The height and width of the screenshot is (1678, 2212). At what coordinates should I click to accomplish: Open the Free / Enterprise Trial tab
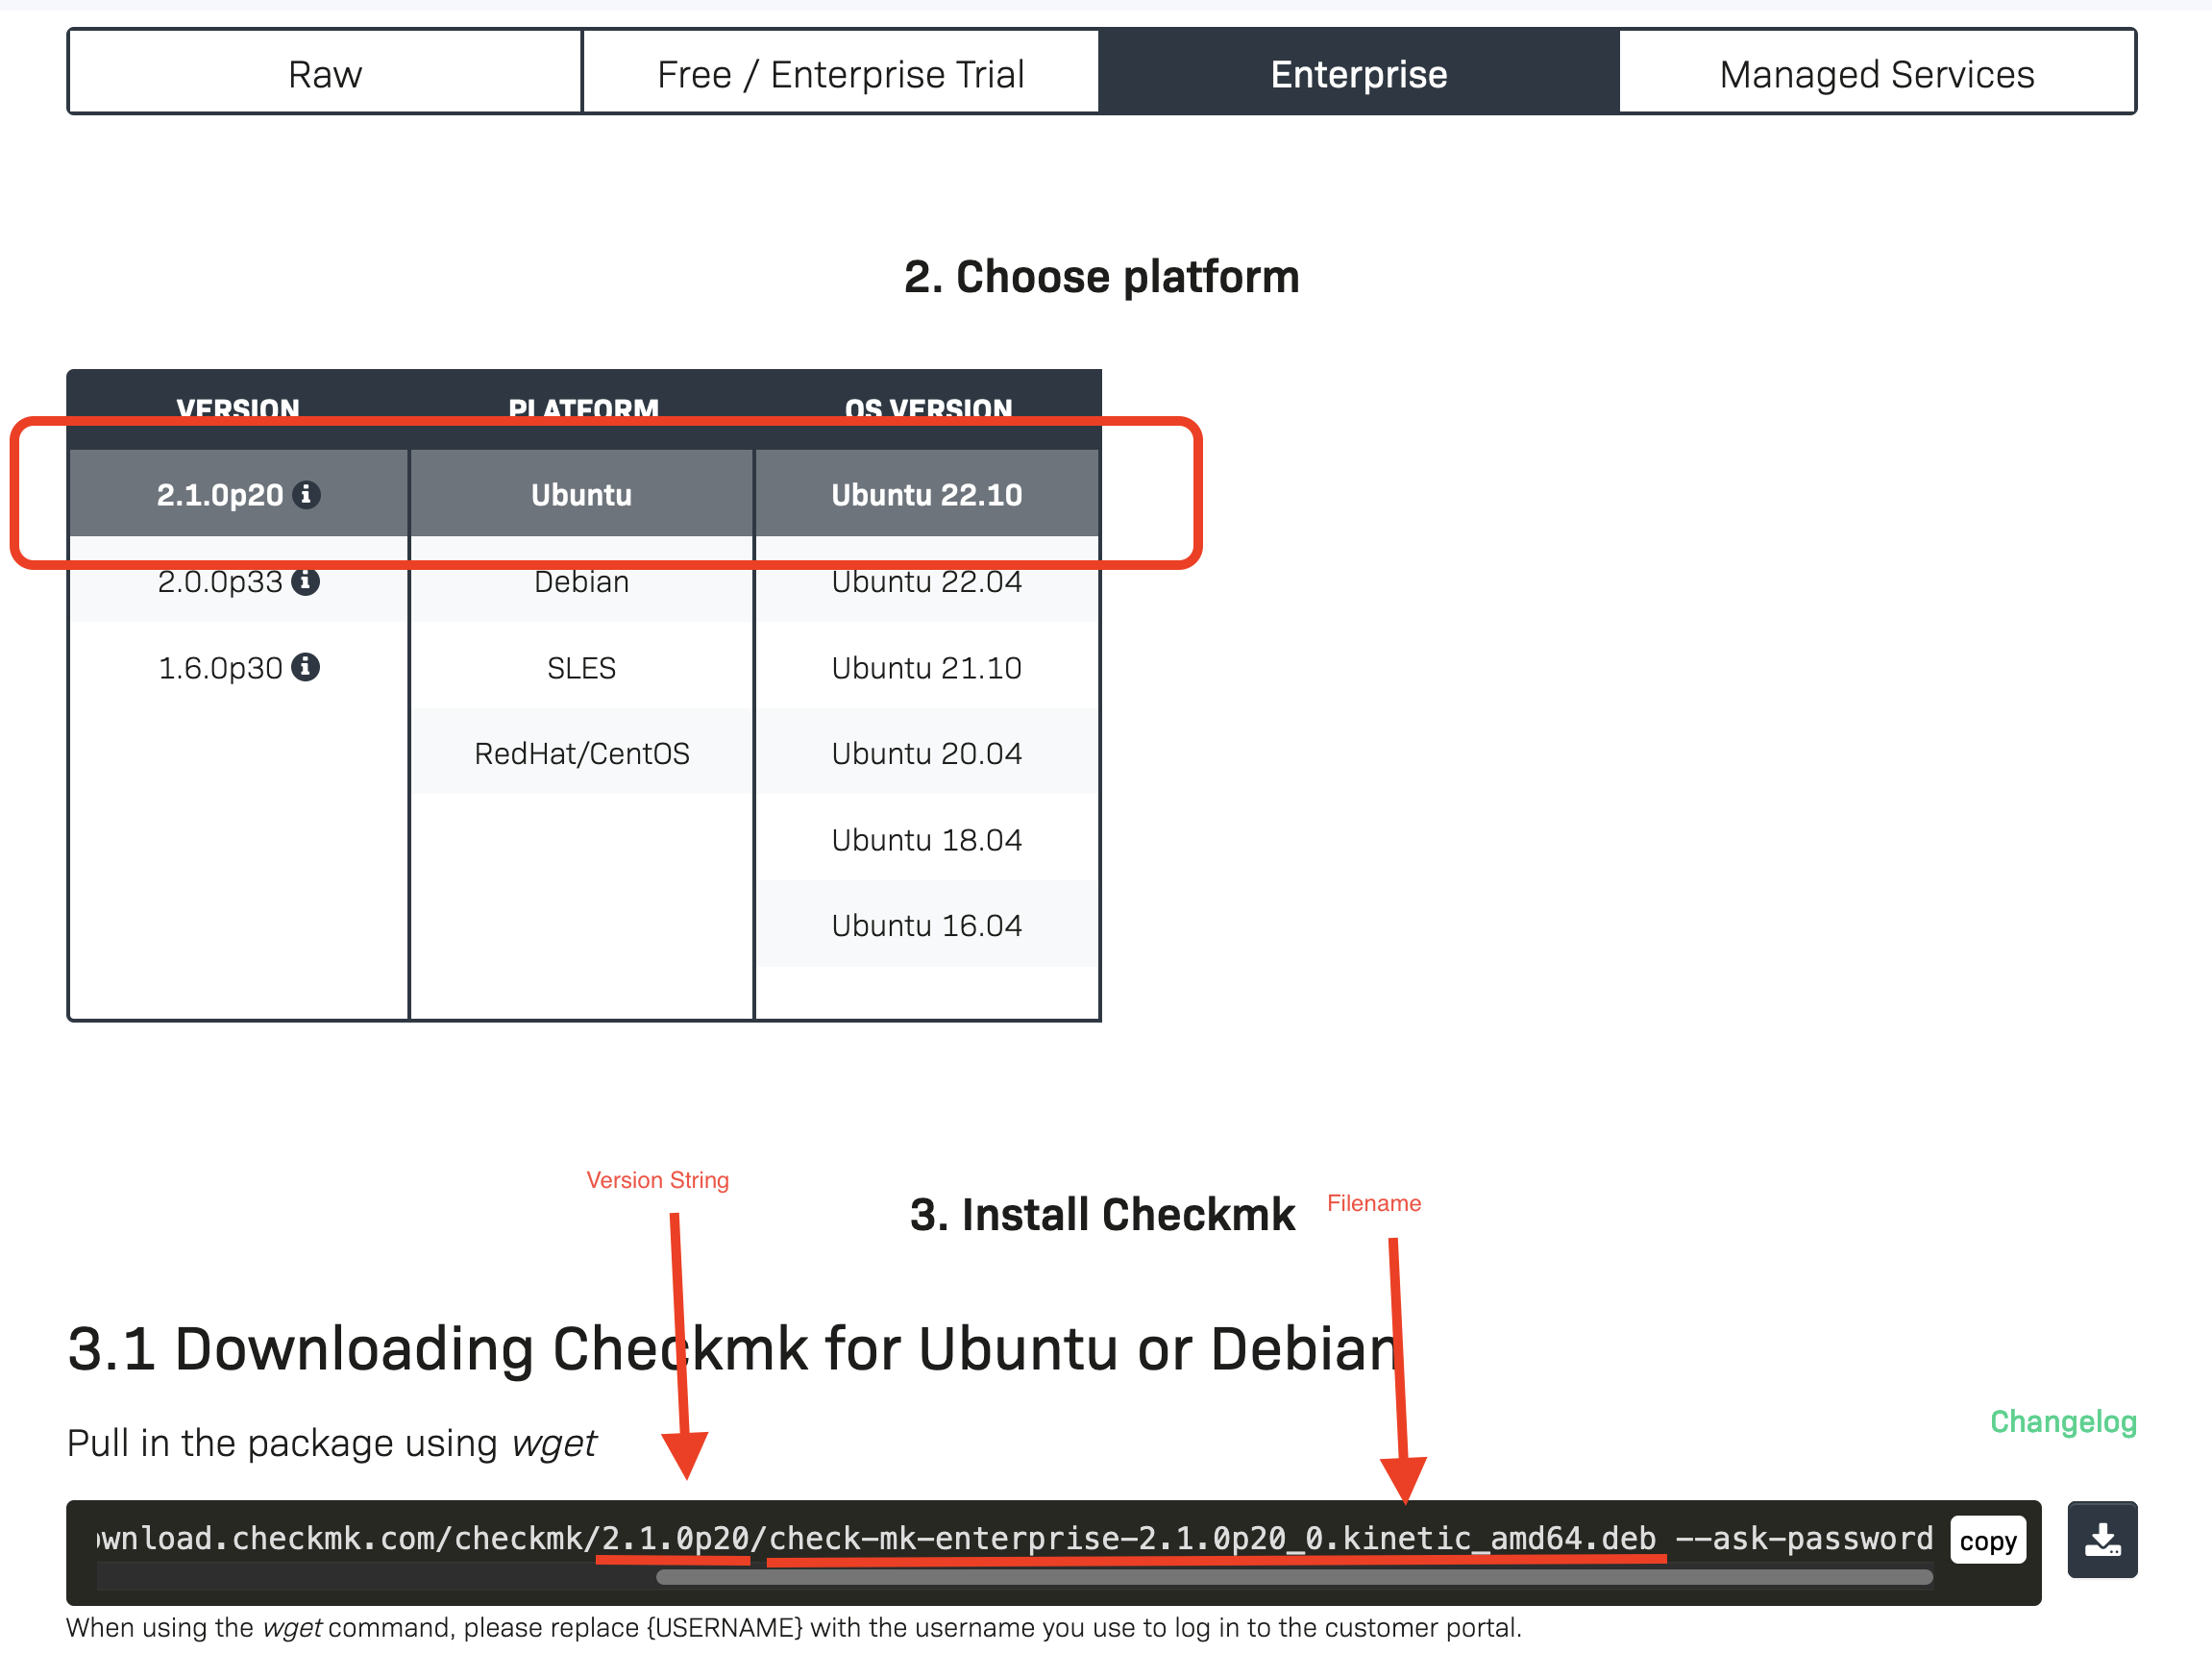pyautogui.click(x=840, y=74)
